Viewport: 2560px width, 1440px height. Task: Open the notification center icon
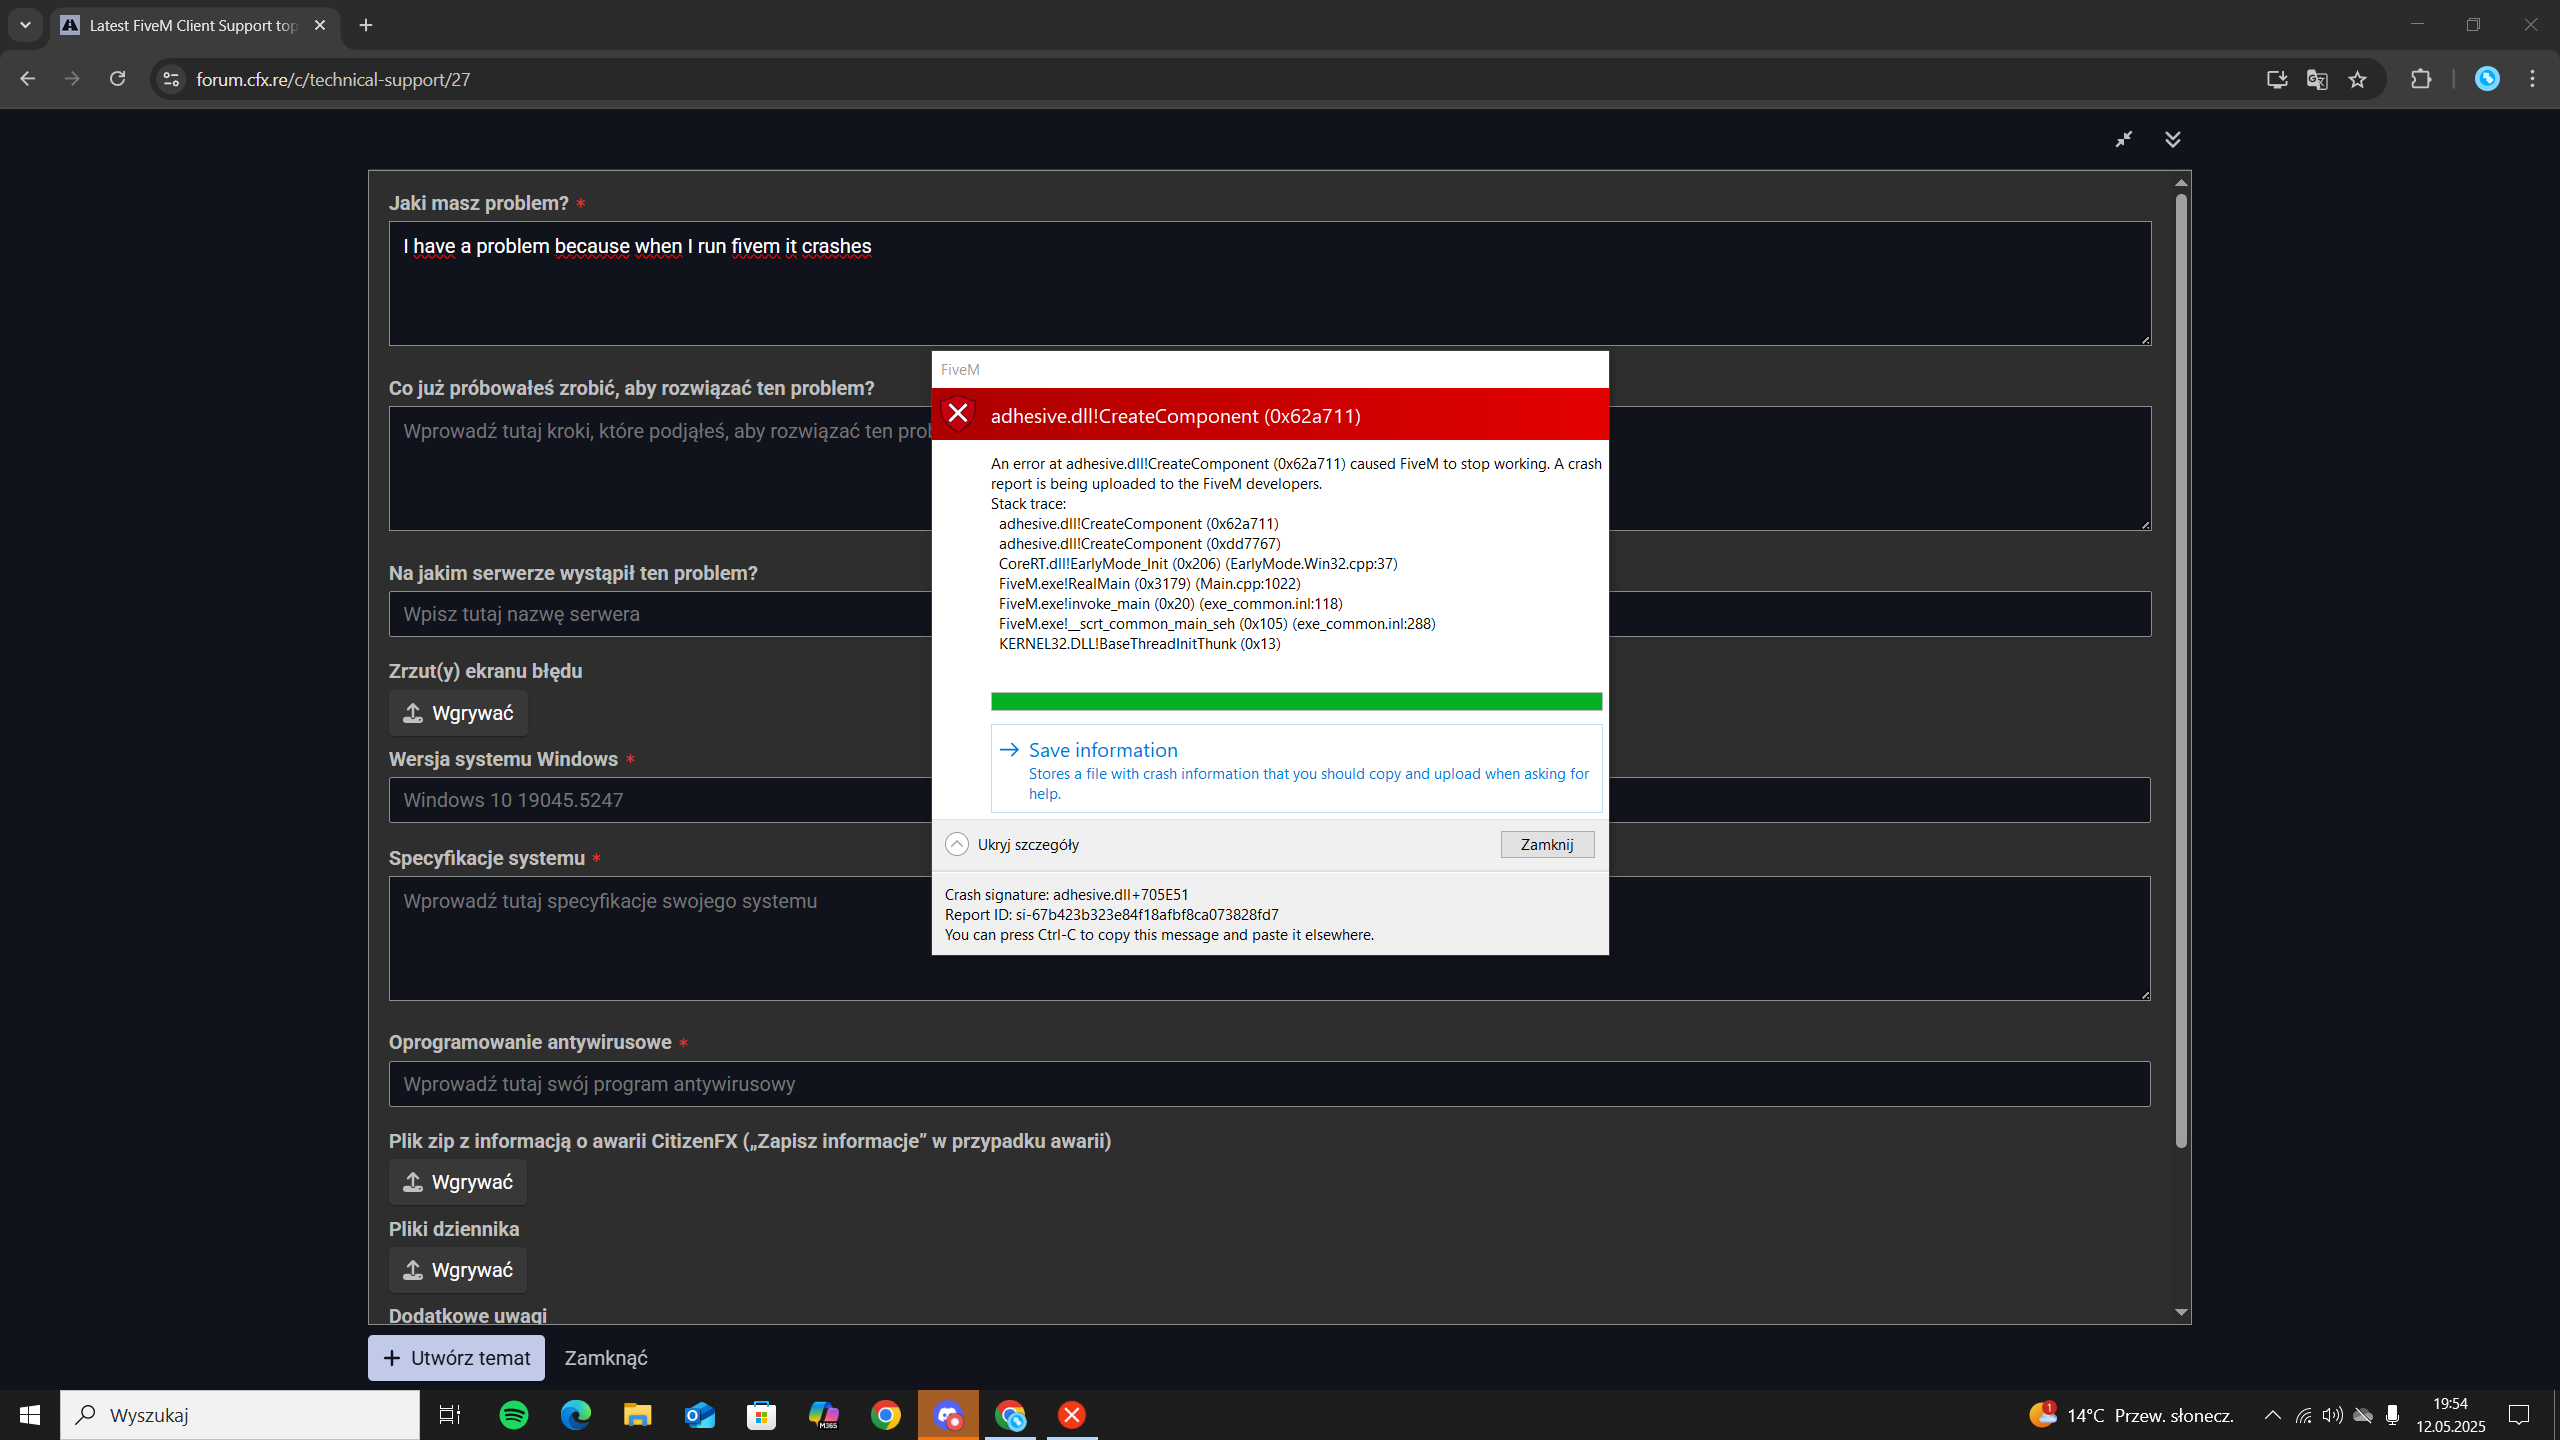coord(2520,1415)
